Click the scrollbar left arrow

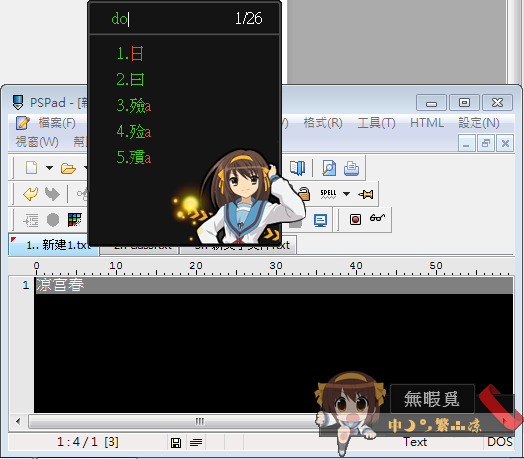[x=18, y=421]
